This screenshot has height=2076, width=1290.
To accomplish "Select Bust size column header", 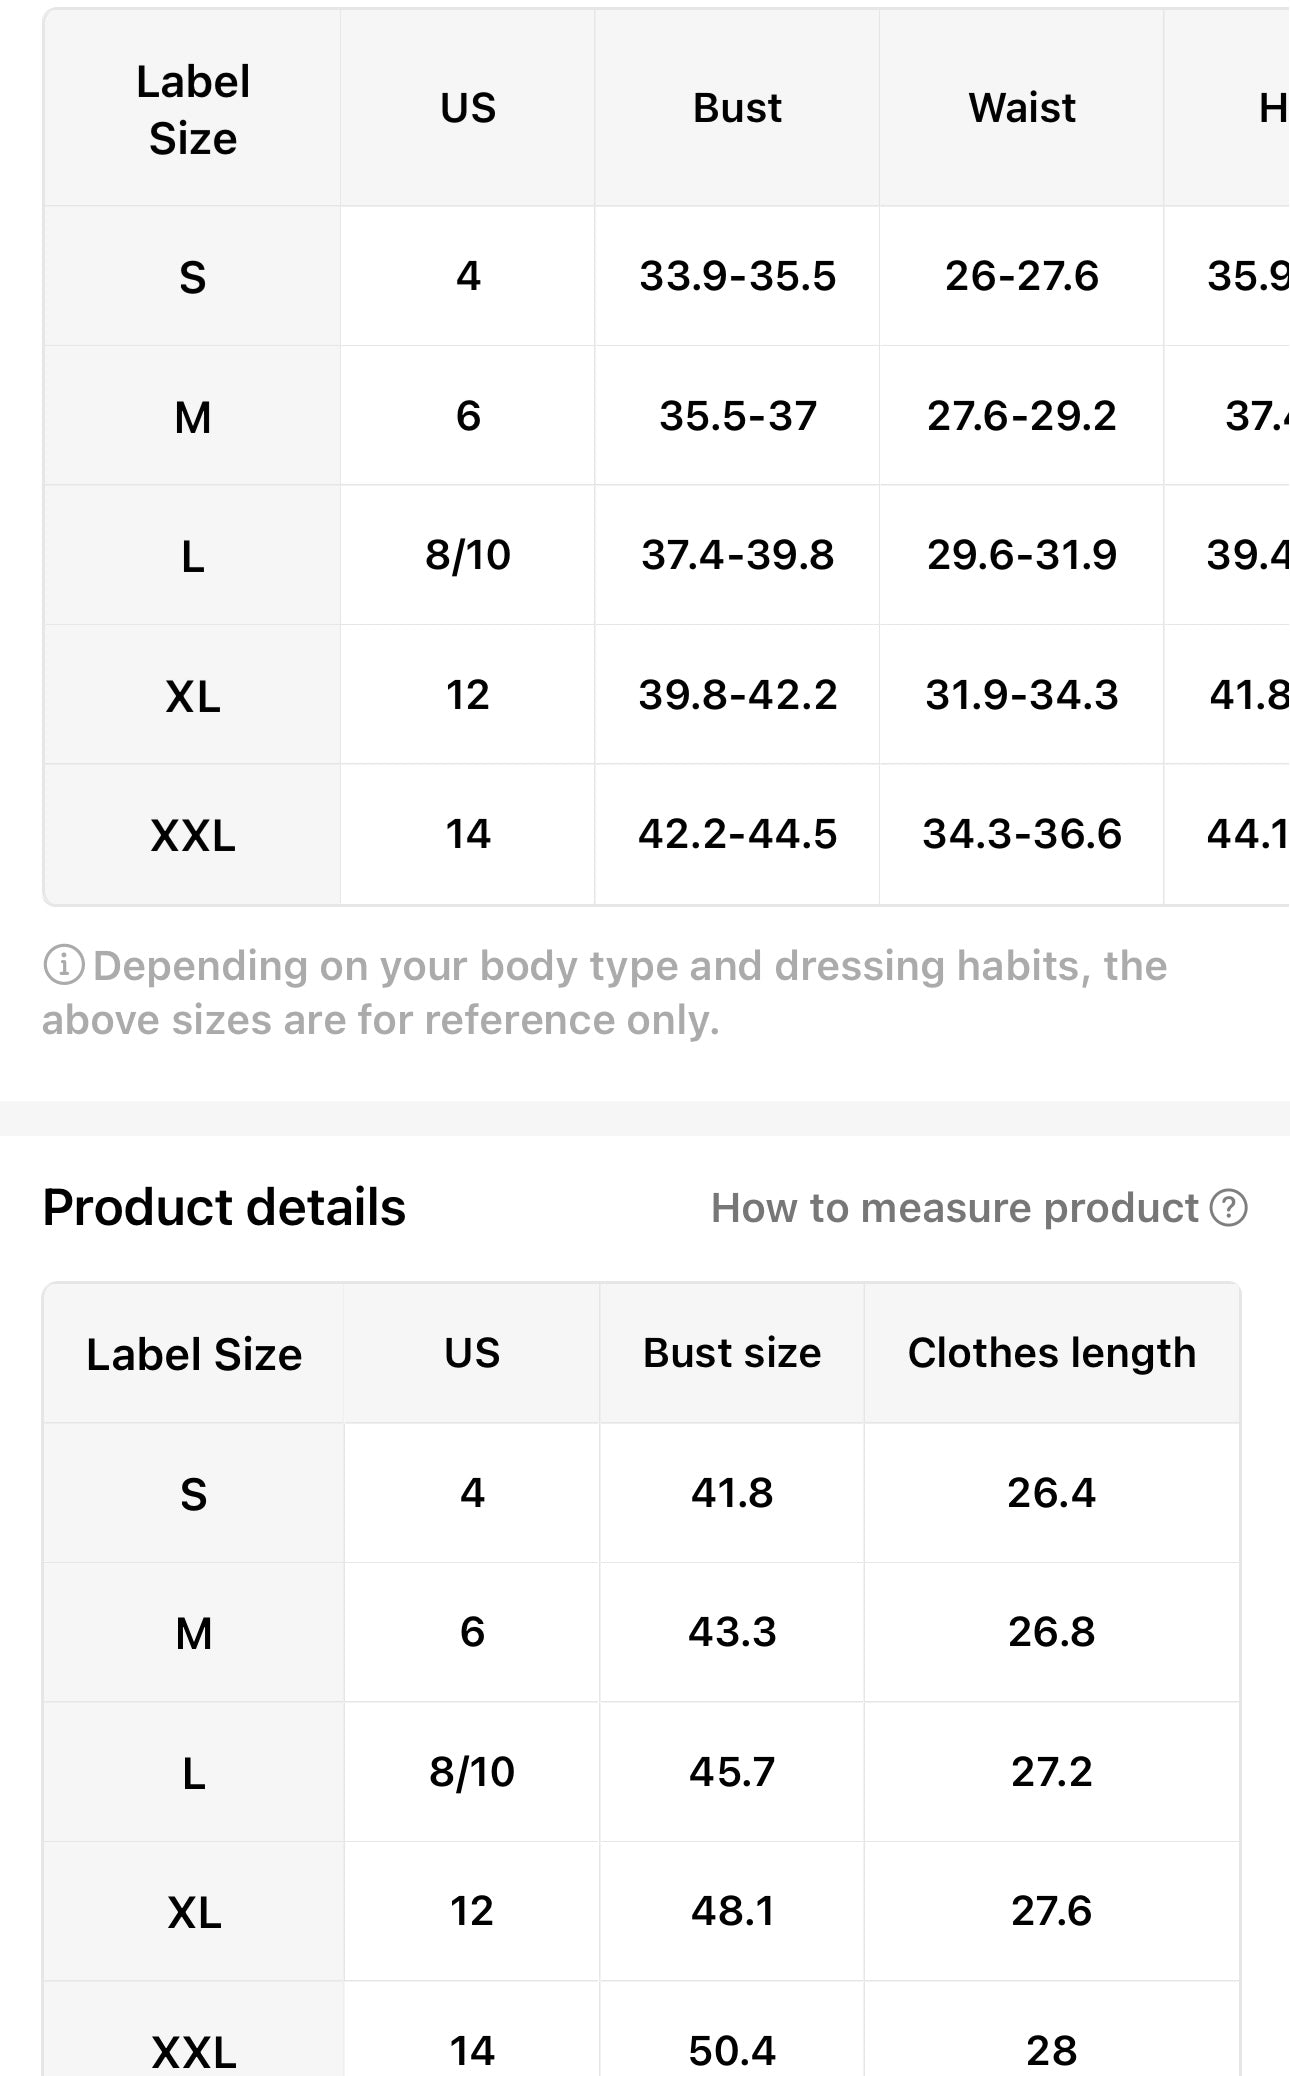I will point(732,1353).
